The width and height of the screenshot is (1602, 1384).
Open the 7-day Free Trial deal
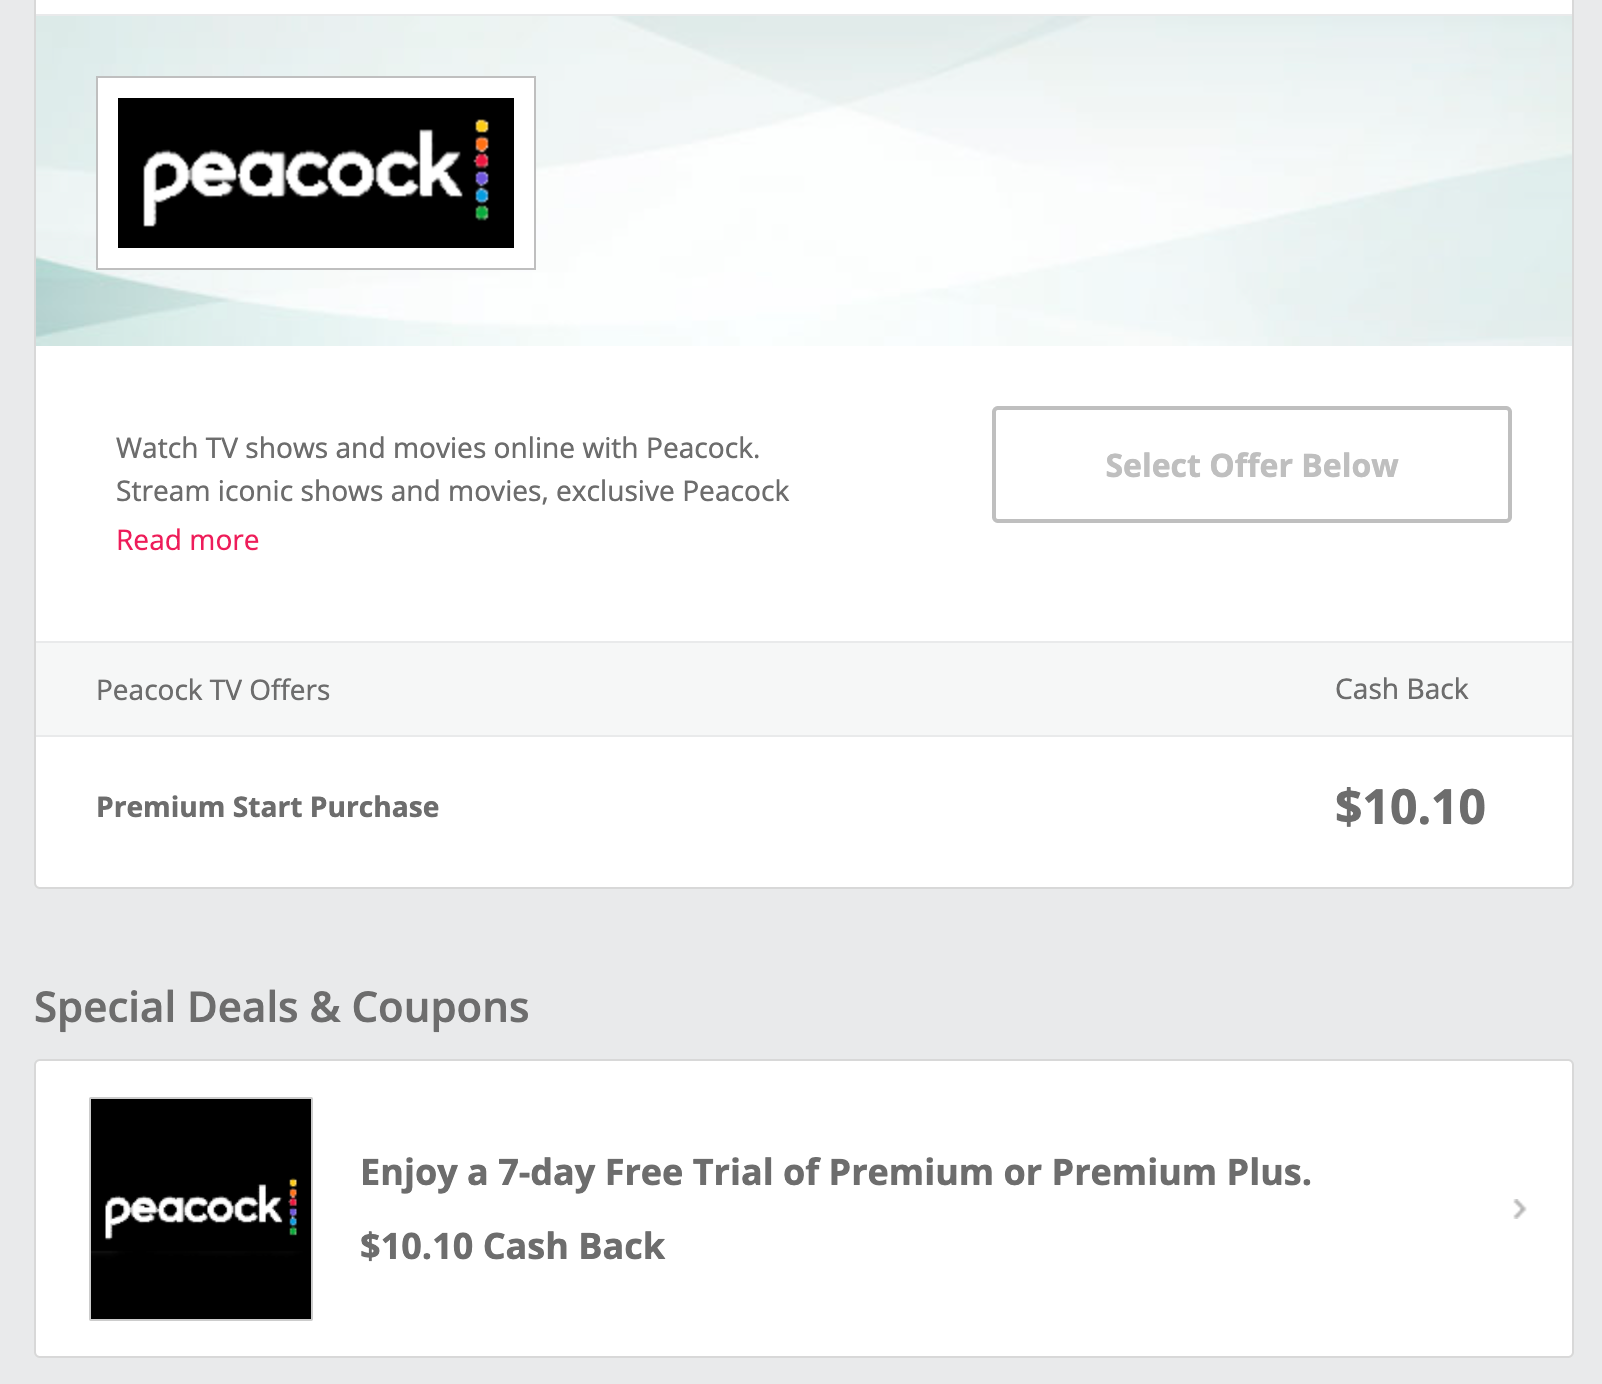point(838,1173)
